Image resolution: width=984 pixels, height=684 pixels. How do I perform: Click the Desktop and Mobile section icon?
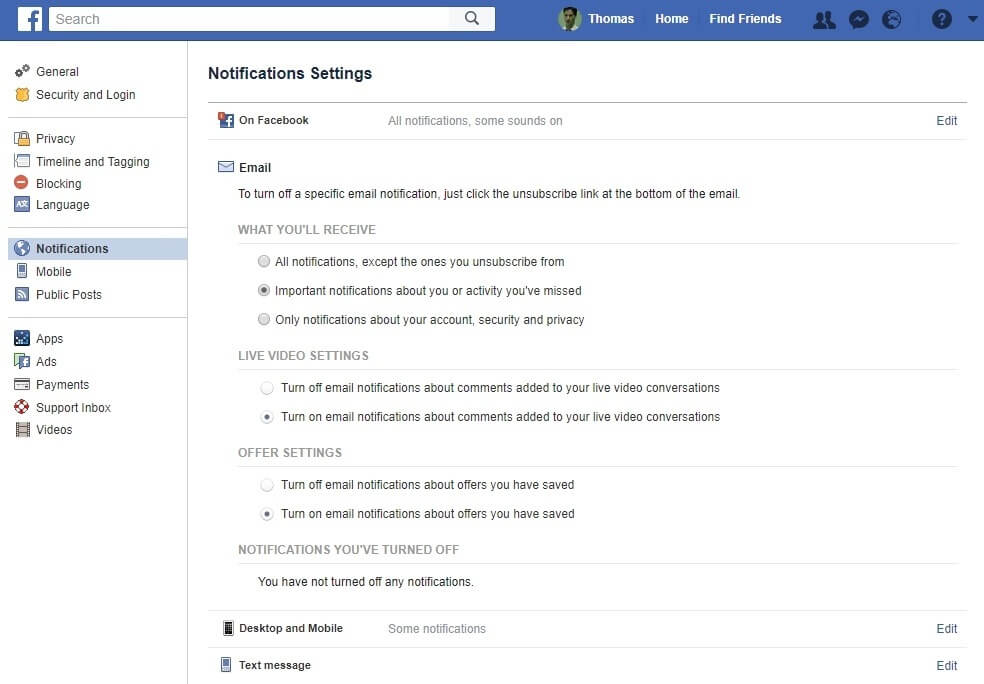pos(228,628)
